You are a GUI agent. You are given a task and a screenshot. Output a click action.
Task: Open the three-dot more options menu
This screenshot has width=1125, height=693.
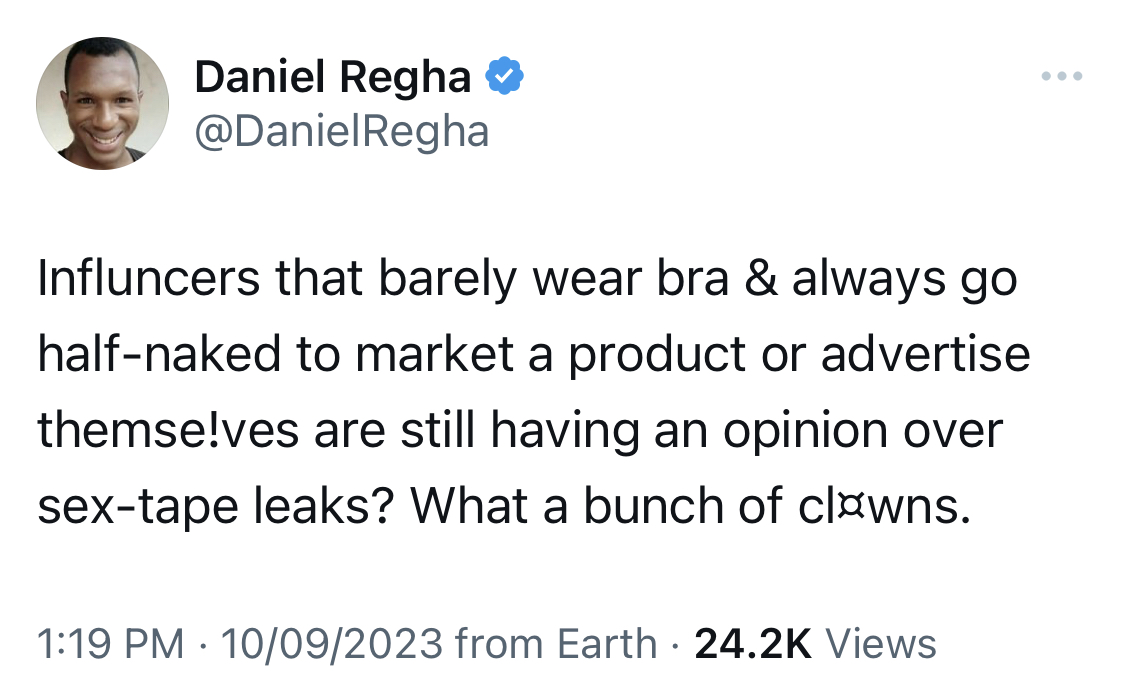[1062, 75]
